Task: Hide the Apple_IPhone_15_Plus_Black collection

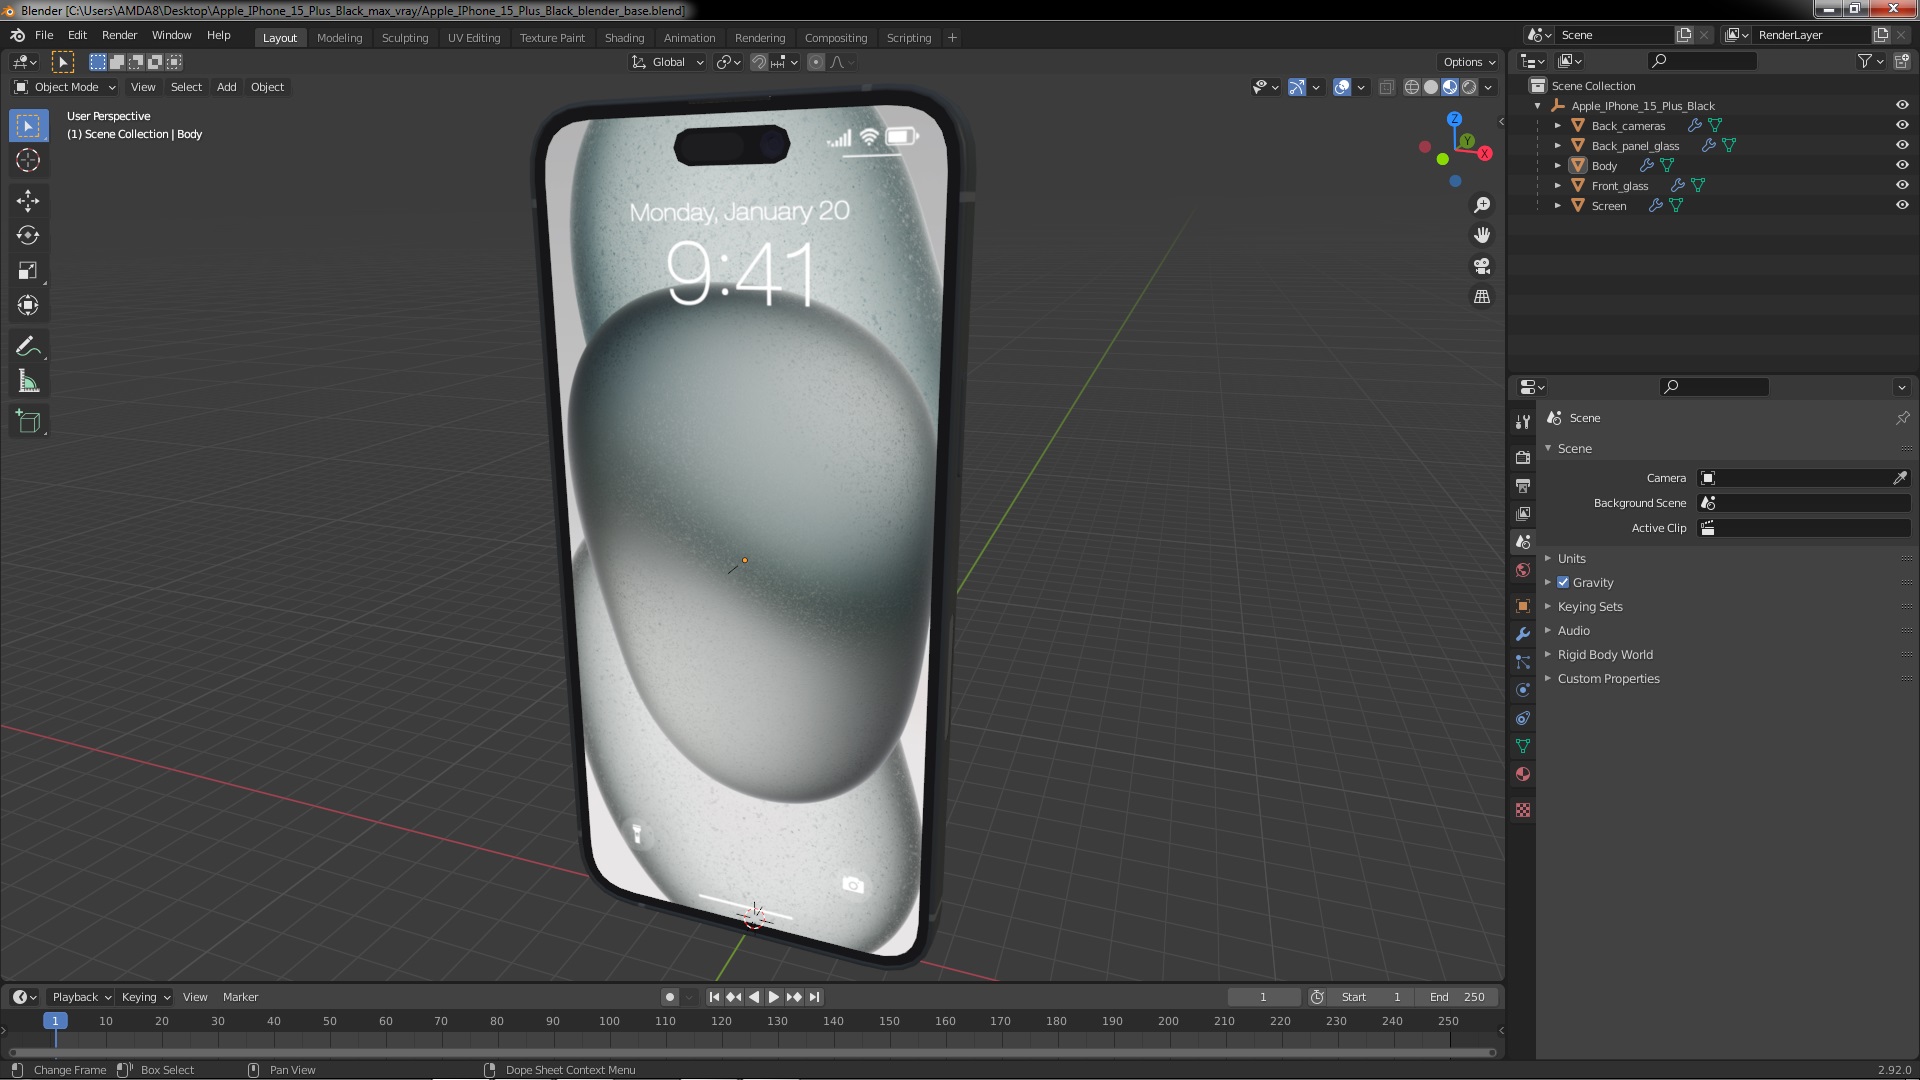Action: (x=1902, y=105)
